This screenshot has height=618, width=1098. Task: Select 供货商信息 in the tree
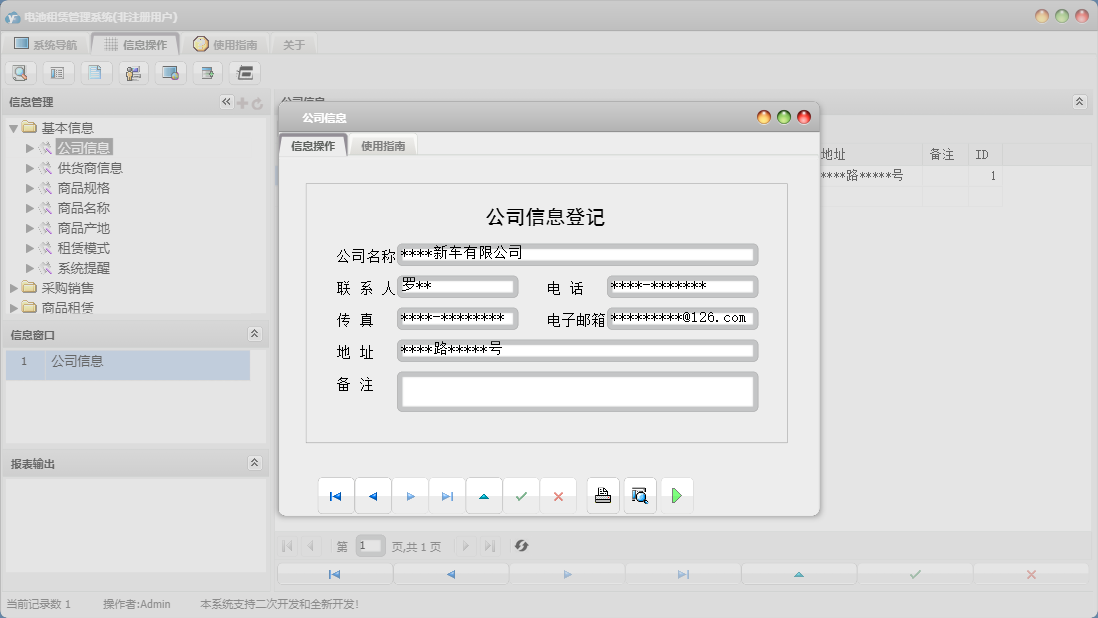(90, 168)
